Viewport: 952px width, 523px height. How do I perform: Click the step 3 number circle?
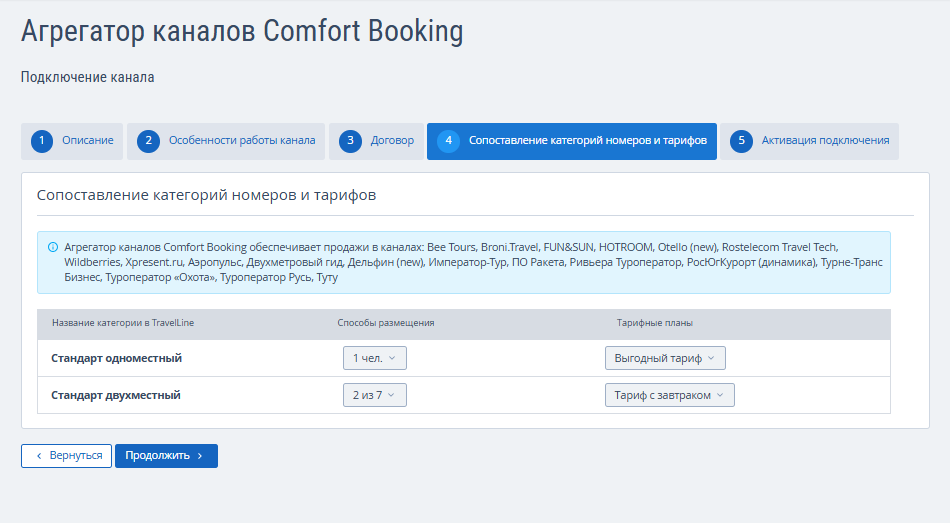[350, 141]
